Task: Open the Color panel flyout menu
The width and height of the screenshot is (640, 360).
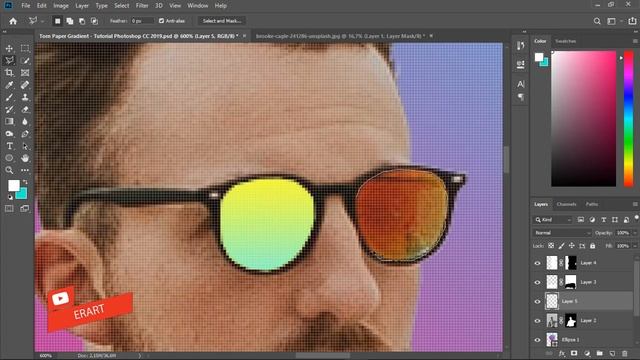Action: click(635, 41)
